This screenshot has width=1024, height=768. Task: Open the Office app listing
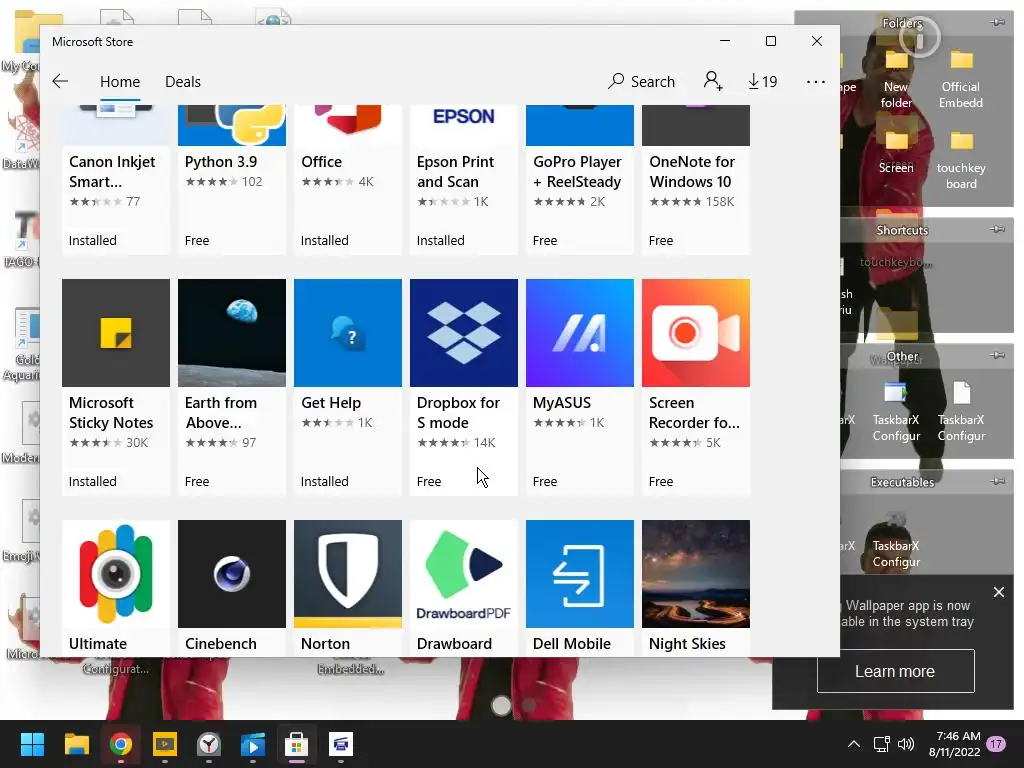(347, 180)
